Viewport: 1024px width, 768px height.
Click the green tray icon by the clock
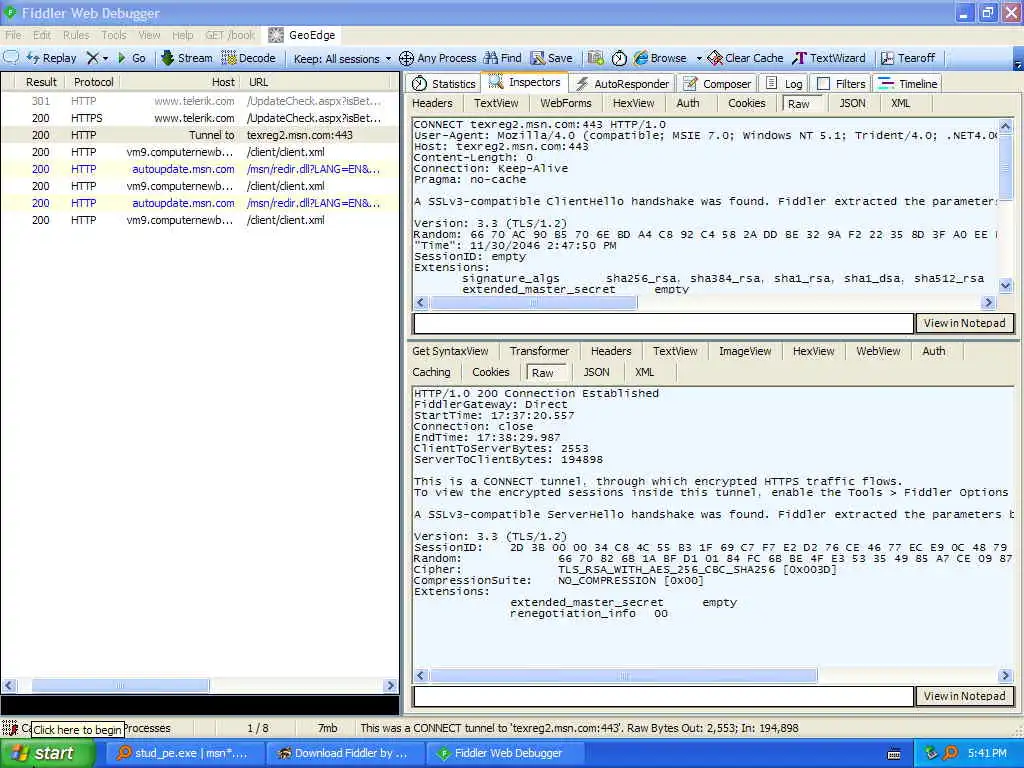(x=931, y=754)
